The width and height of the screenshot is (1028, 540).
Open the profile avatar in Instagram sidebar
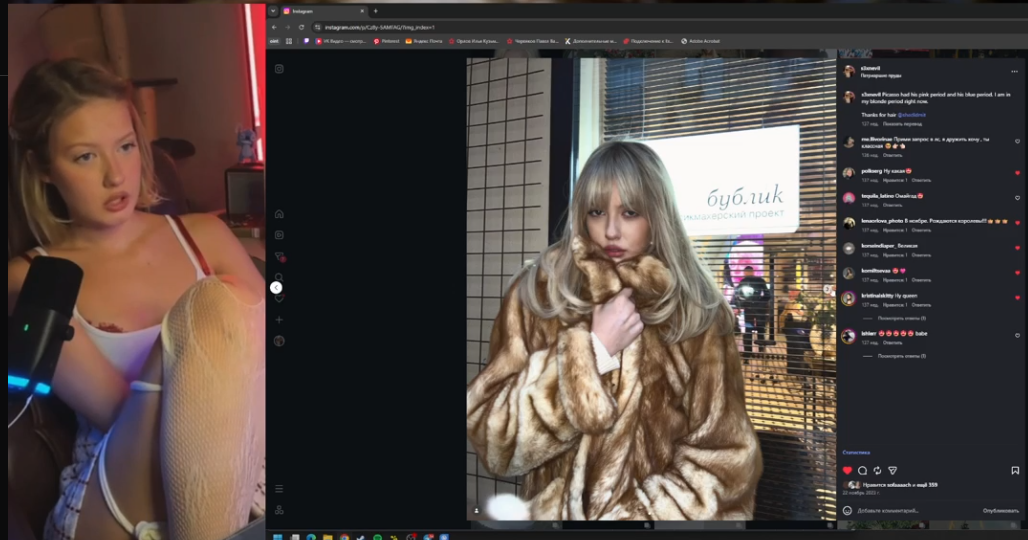(x=279, y=341)
